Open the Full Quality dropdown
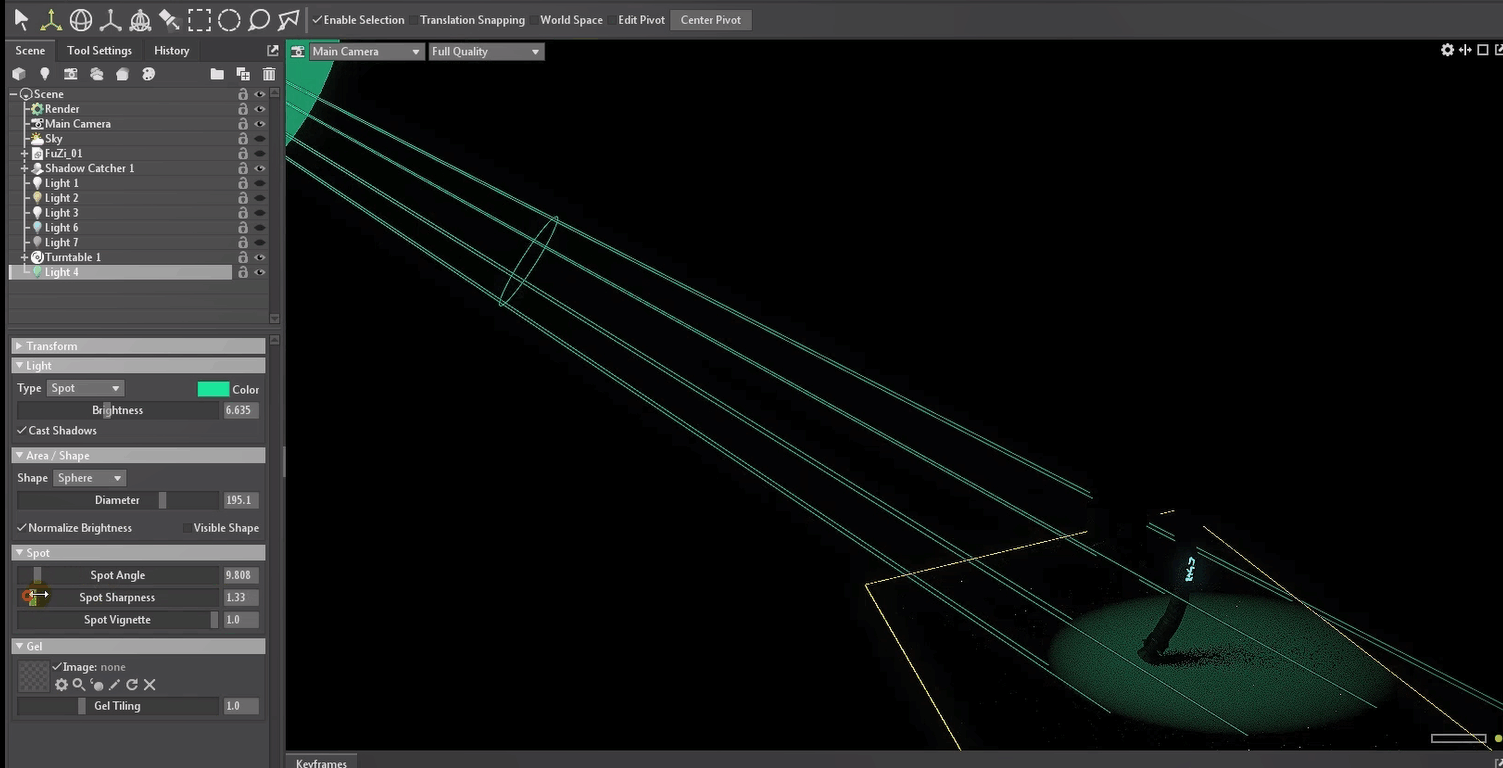Screen dimensions: 1503x768 click(x=486, y=51)
